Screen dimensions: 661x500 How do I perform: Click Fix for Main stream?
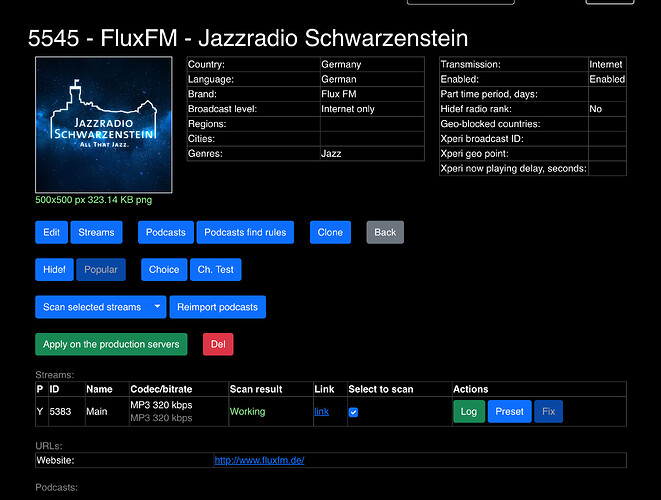[548, 411]
